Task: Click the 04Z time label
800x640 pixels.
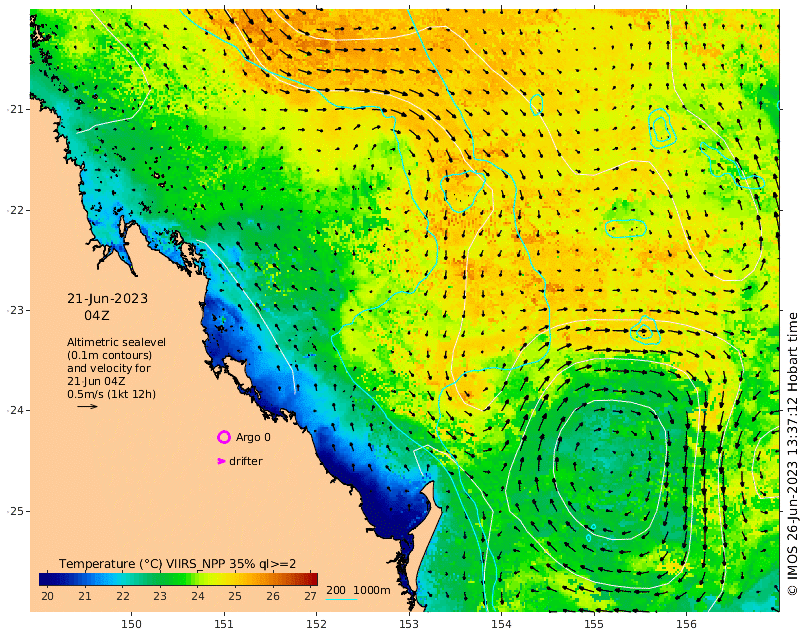Action: pos(97,315)
